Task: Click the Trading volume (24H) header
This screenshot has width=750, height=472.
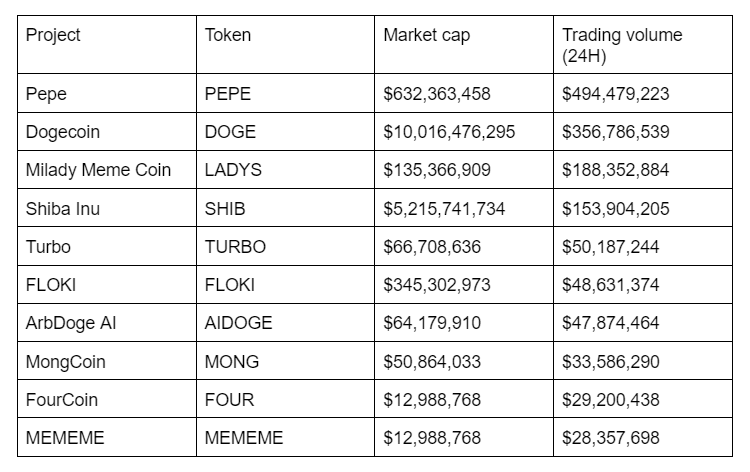Action: 643,44
